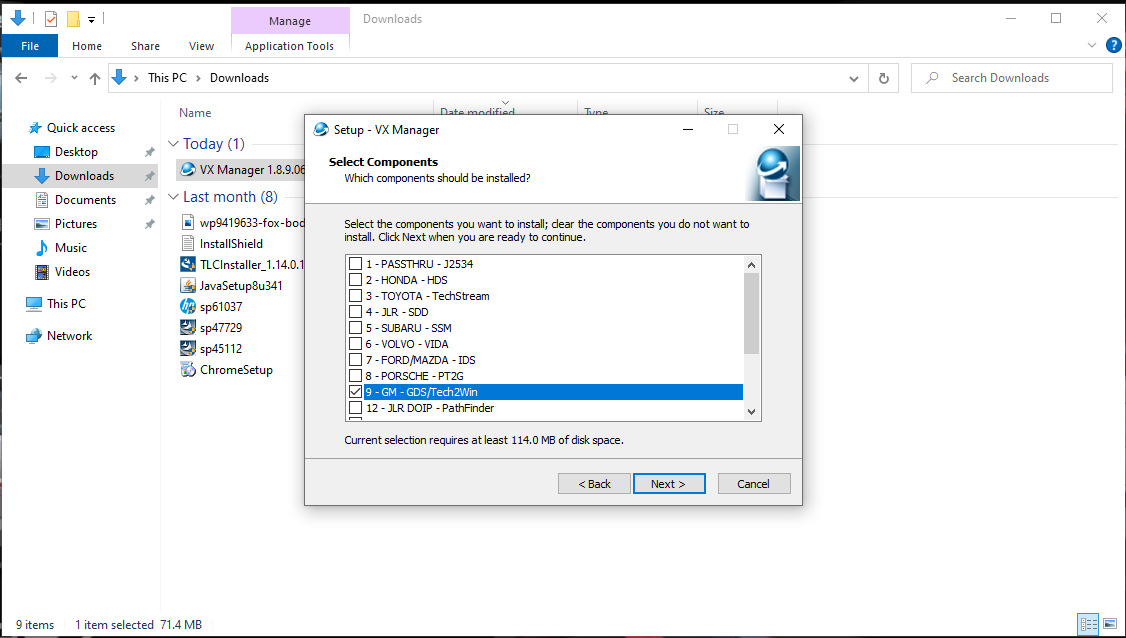
Task: Uncheck the GM - GDS/Tech2Win component
Action: click(355, 392)
